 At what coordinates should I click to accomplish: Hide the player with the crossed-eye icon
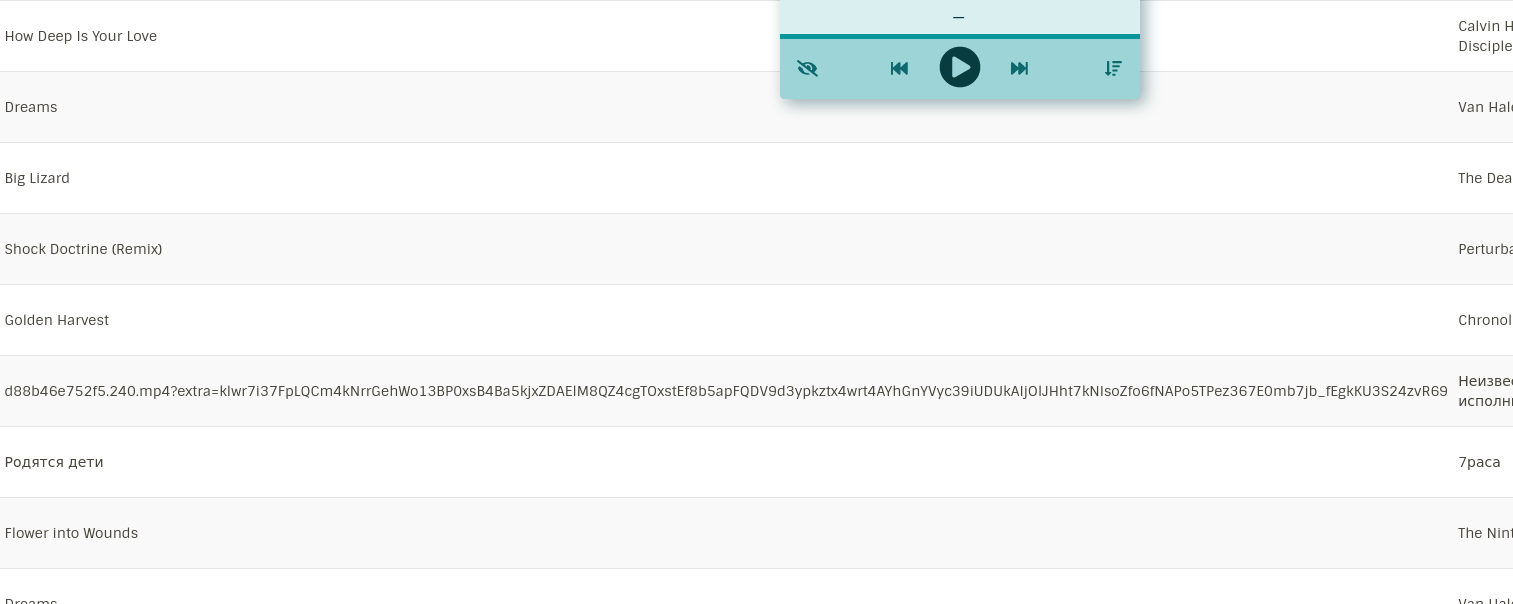[808, 68]
